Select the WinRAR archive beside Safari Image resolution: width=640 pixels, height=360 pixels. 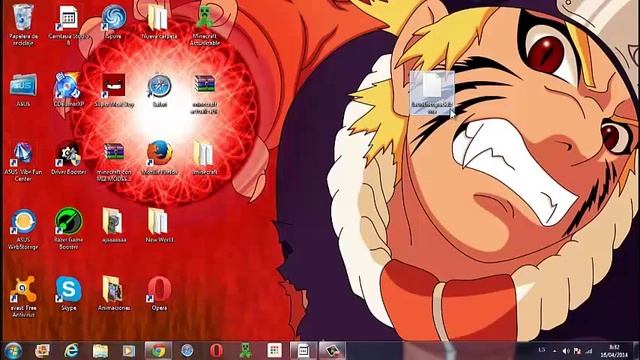[204, 93]
